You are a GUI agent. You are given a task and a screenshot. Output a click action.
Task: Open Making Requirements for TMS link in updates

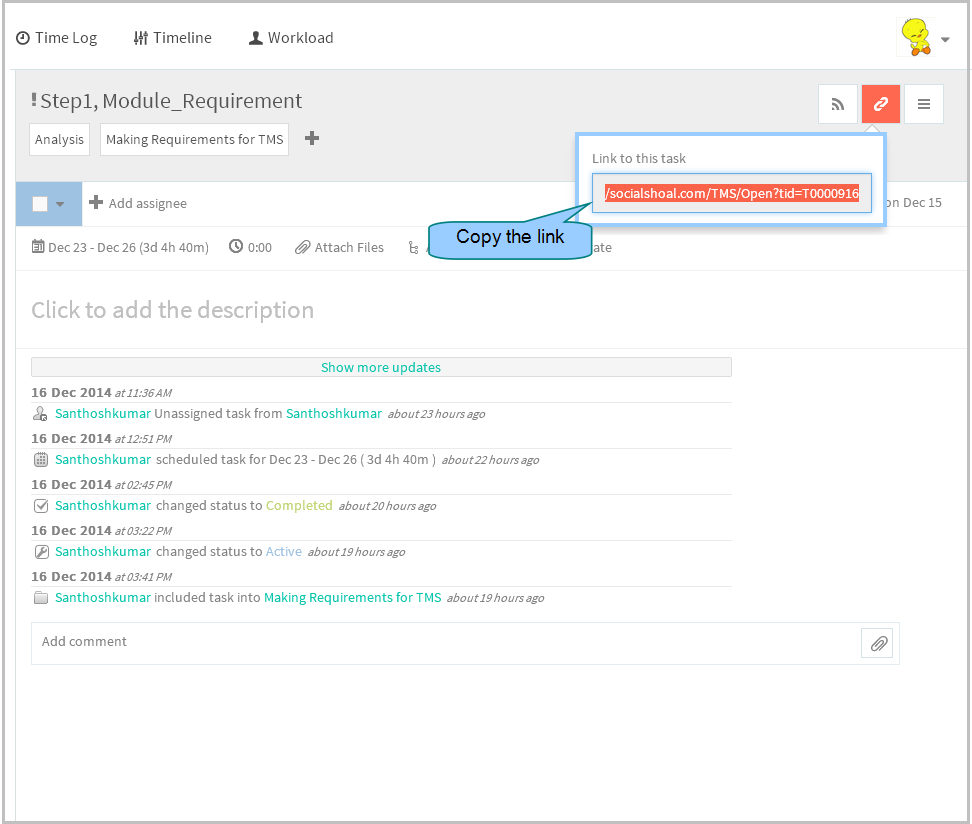[x=353, y=598]
